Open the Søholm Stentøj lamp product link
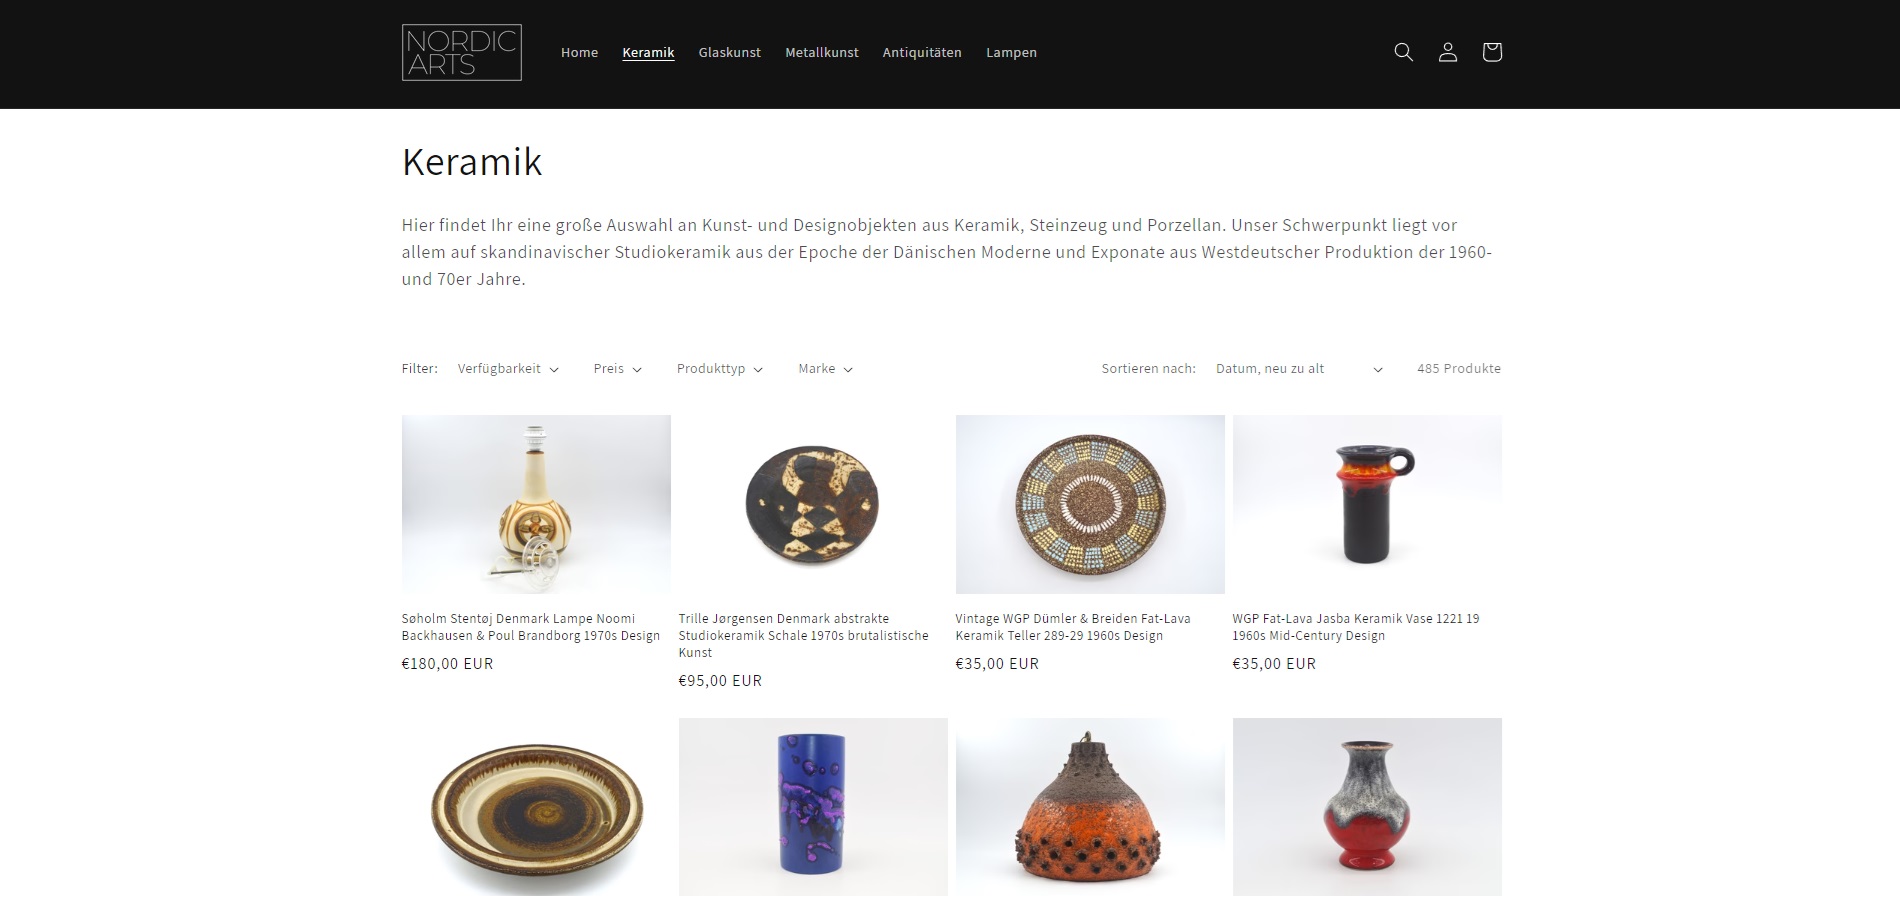This screenshot has width=1900, height=898. click(531, 627)
